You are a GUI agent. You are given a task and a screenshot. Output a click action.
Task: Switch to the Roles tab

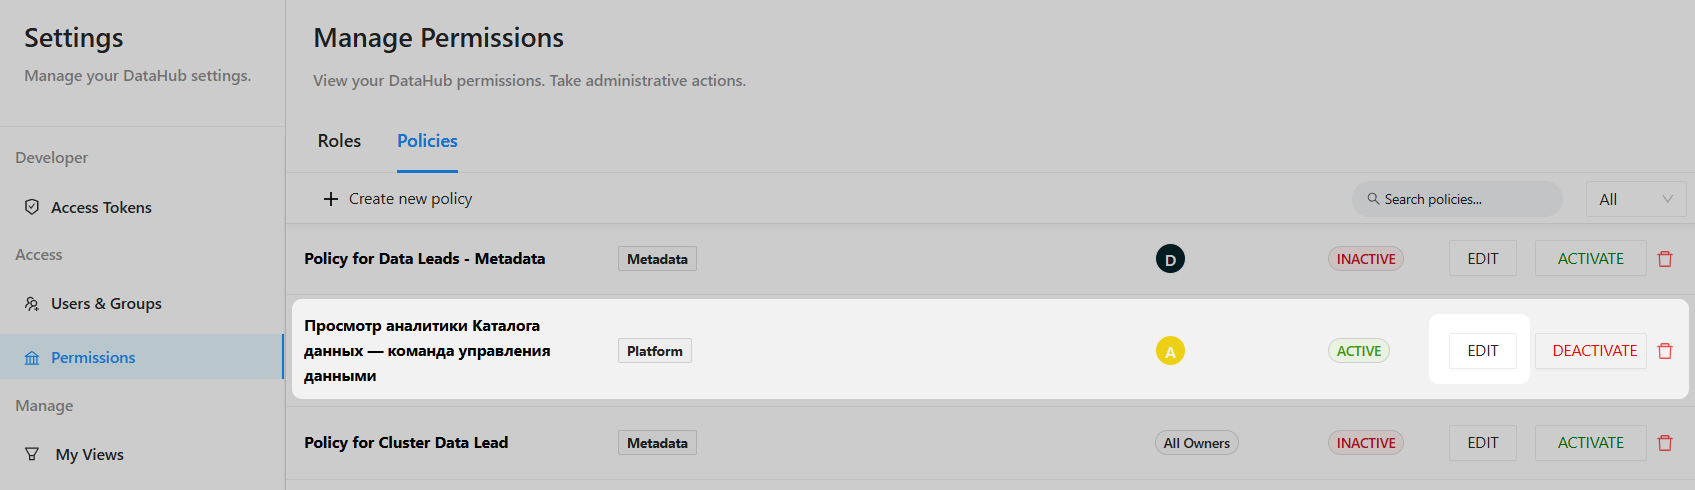point(339,141)
